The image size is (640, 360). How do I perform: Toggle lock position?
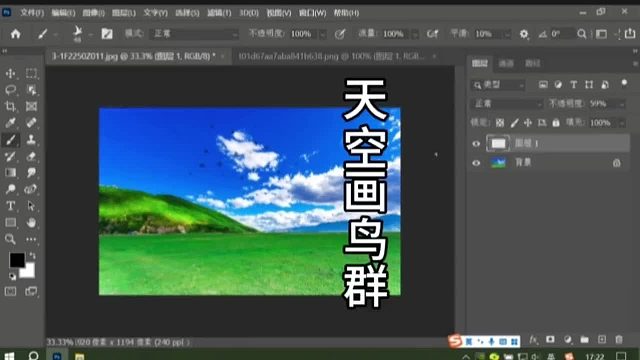pos(528,122)
